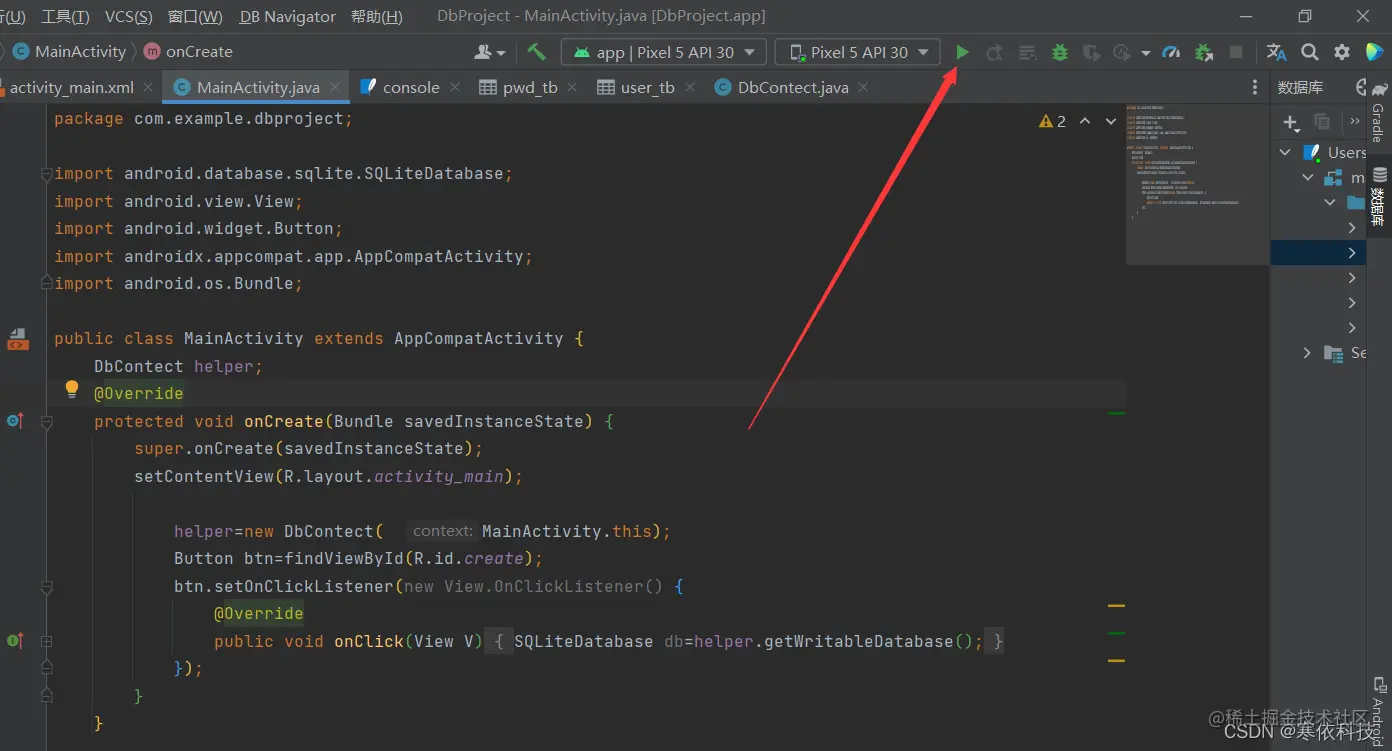Close the MainActivity.java tab

[335, 88]
